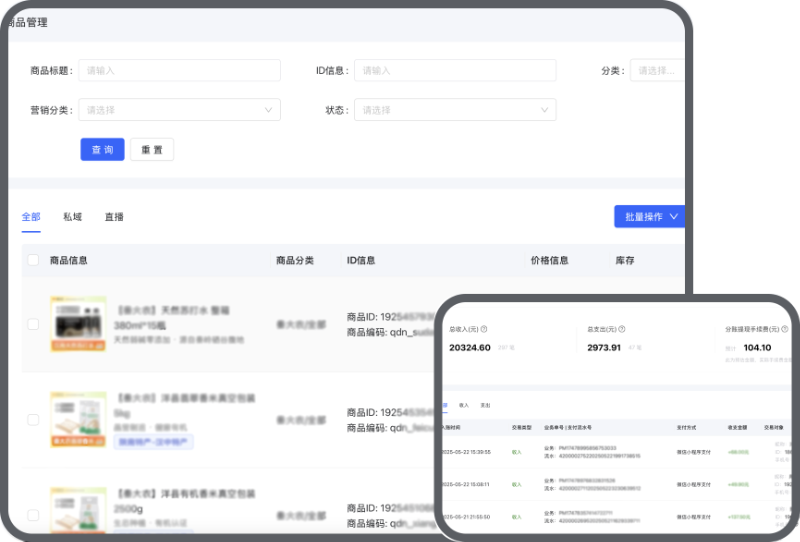Focus the ID信息 input field
The image size is (800, 542).
(x=455, y=70)
